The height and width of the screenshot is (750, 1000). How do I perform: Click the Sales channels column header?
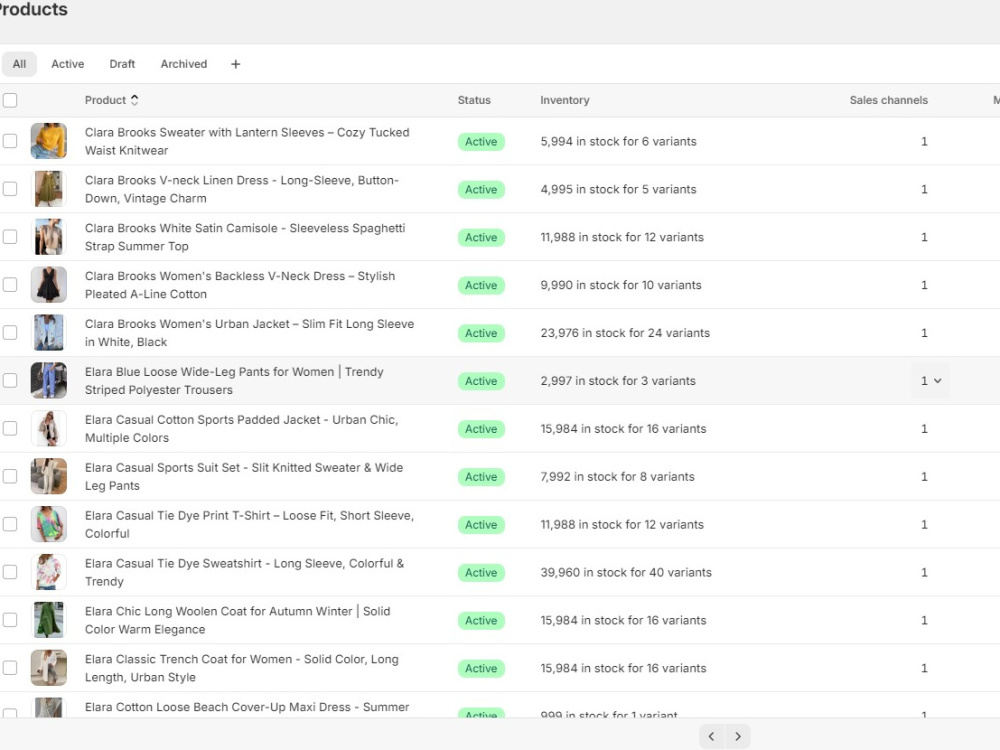click(x=888, y=100)
